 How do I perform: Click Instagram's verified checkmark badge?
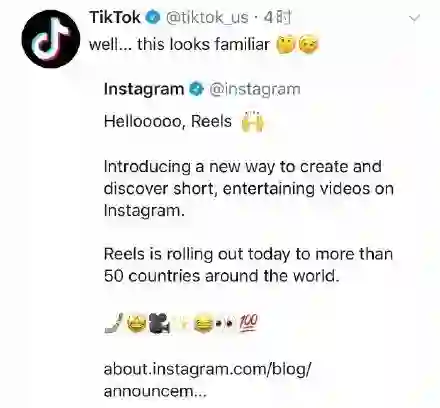197,89
